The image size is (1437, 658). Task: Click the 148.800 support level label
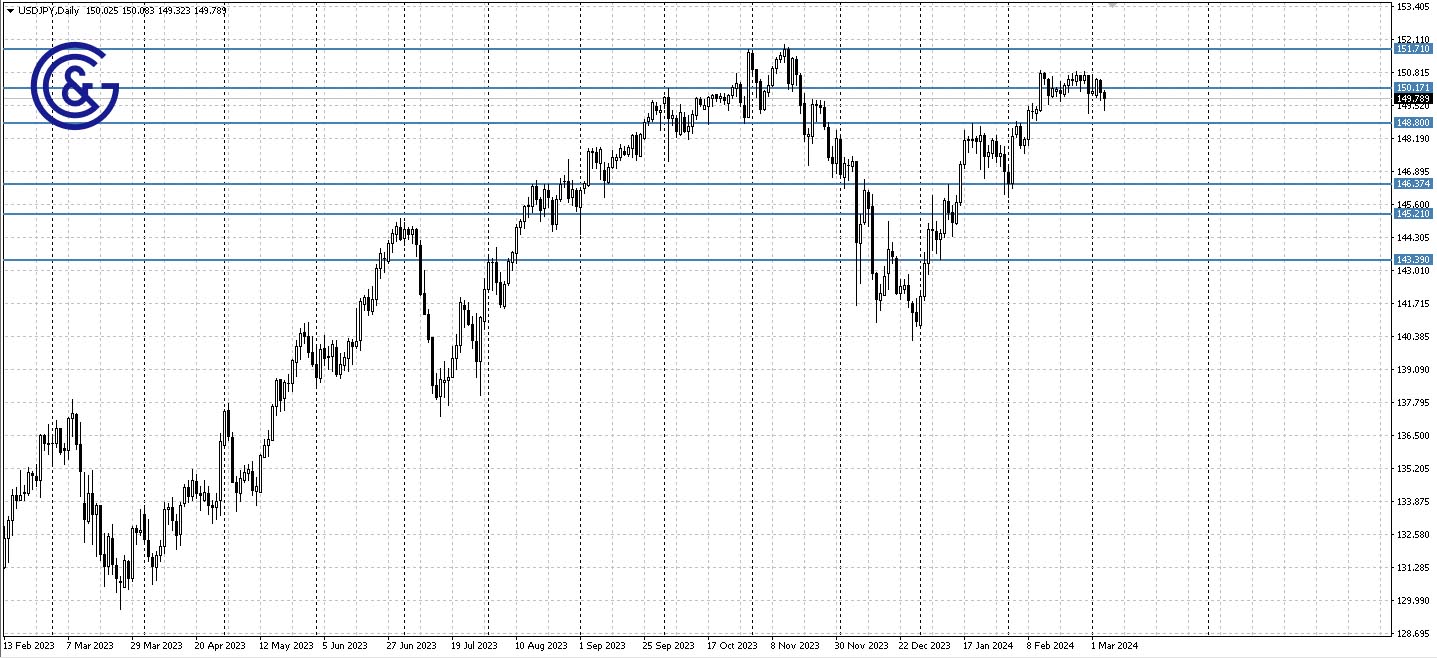(1412, 122)
